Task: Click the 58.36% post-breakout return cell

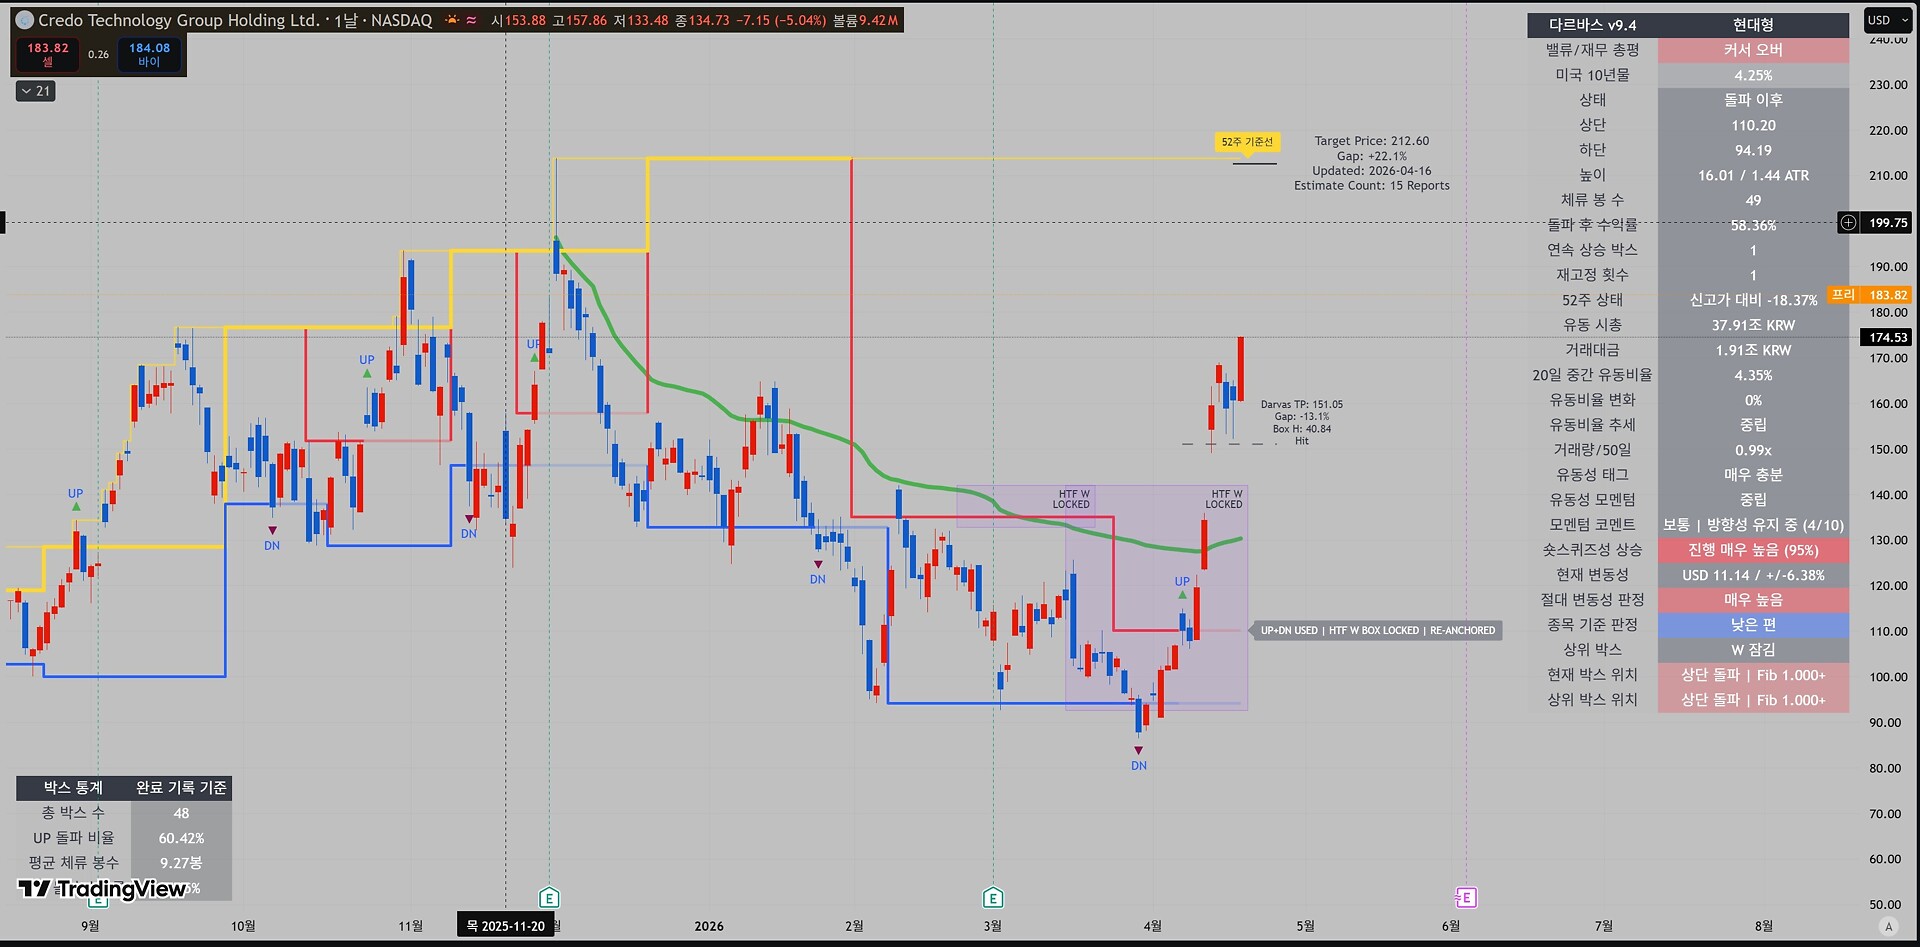Action: coord(1753,225)
